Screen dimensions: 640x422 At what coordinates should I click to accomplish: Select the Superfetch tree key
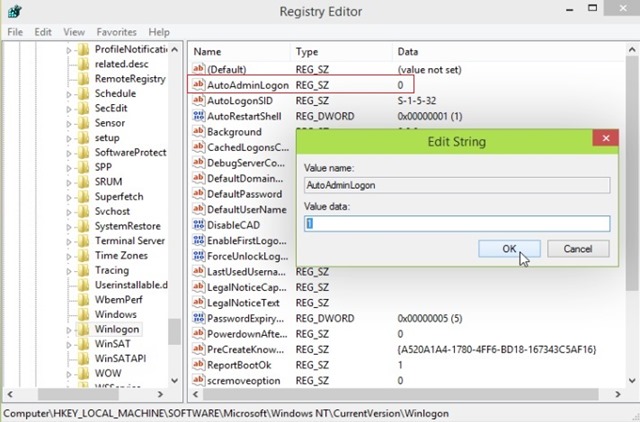pos(119,197)
